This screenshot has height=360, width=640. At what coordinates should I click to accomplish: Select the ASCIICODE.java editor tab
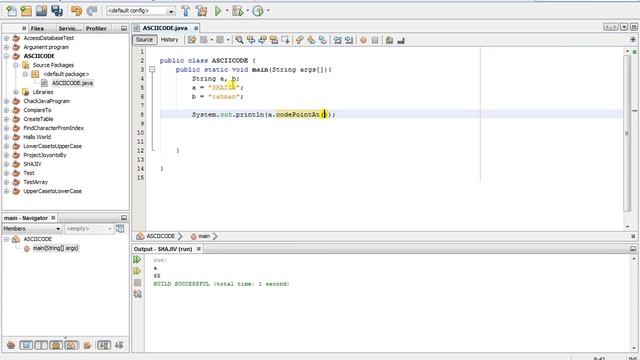tap(165, 28)
